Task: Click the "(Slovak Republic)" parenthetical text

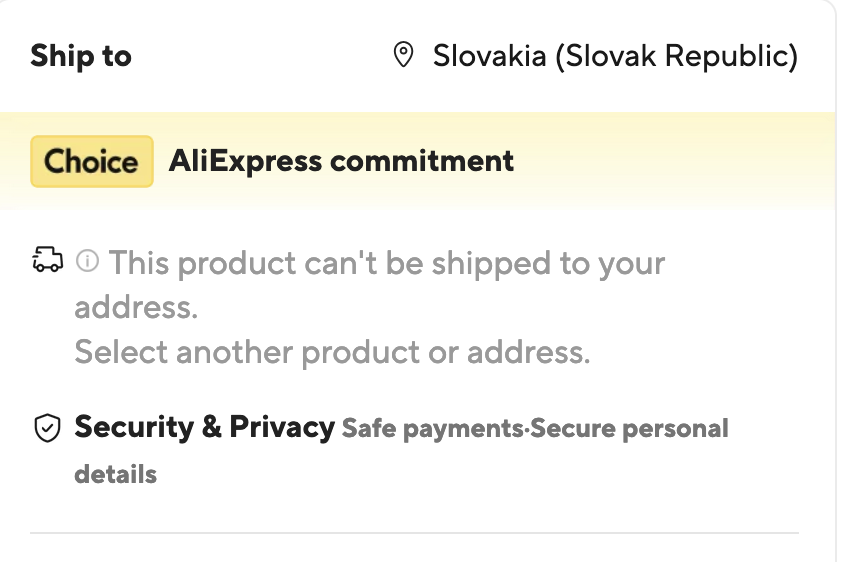Action: (676, 56)
